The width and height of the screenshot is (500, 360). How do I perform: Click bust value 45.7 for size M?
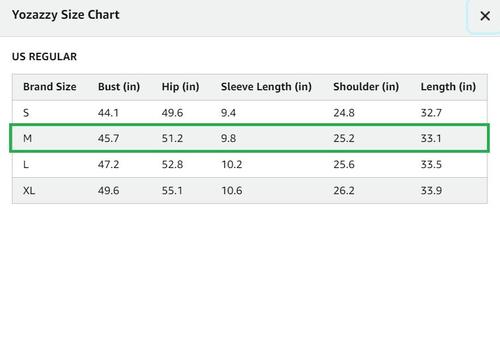pos(108,138)
